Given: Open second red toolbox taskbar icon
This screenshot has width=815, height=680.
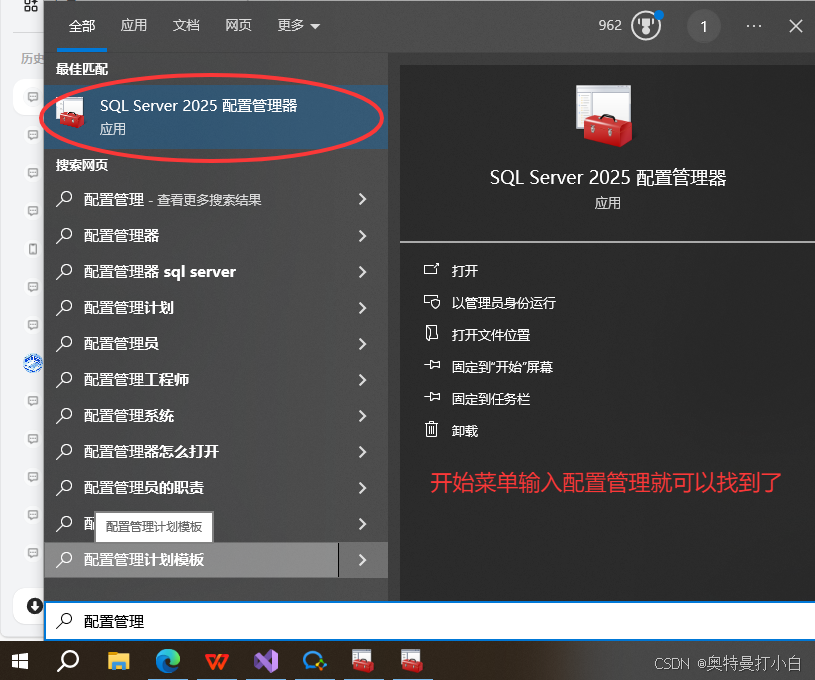Looking at the screenshot, I should pos(412,661).
